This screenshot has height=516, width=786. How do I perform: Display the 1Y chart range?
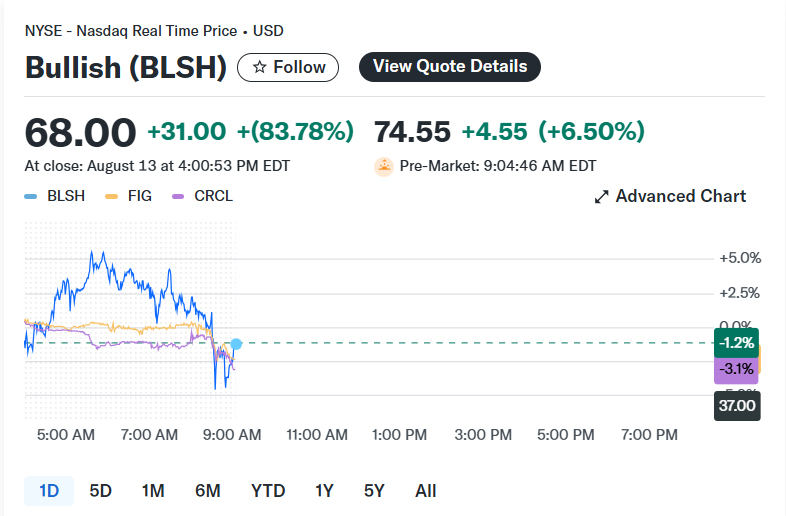324,491
